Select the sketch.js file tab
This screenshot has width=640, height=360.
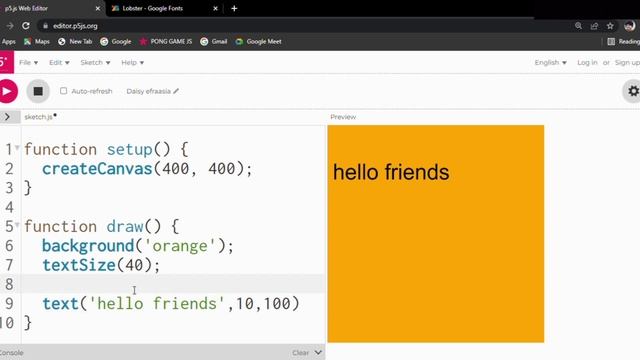tap(40, 117)
